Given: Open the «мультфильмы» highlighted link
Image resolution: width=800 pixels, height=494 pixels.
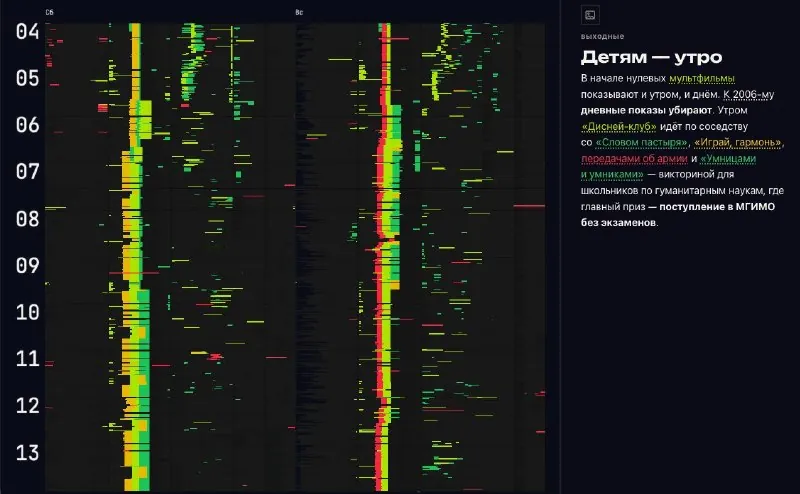Looking at the screenshot, I should pyautogui.click(x=702, y=78).
